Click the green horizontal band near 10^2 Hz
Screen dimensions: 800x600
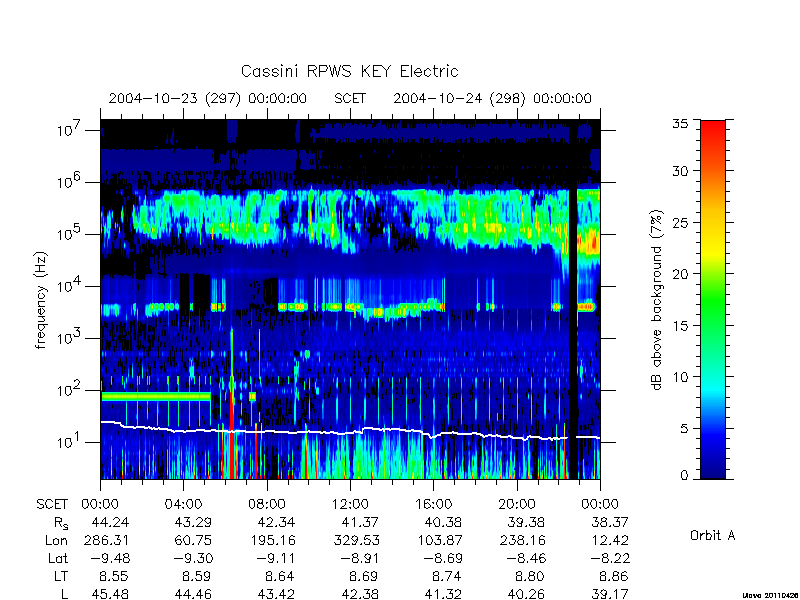[x=156, y=396]
